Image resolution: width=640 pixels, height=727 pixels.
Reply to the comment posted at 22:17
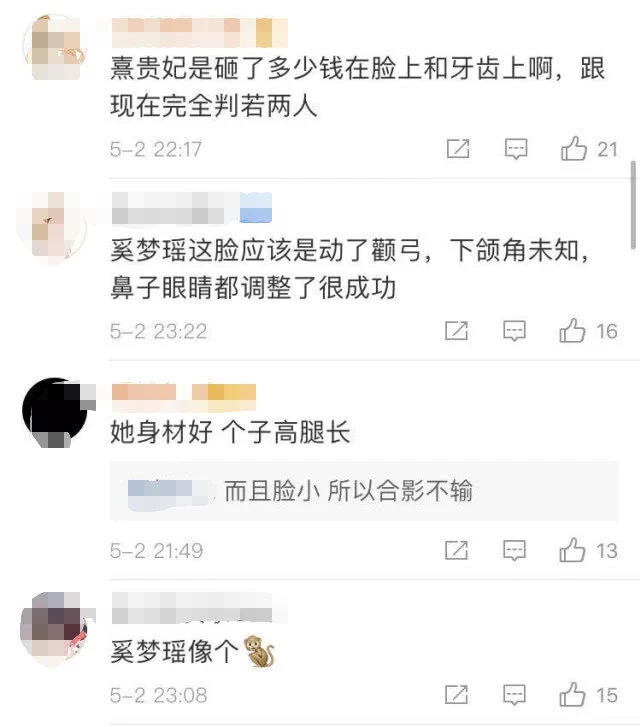point(516,149)
